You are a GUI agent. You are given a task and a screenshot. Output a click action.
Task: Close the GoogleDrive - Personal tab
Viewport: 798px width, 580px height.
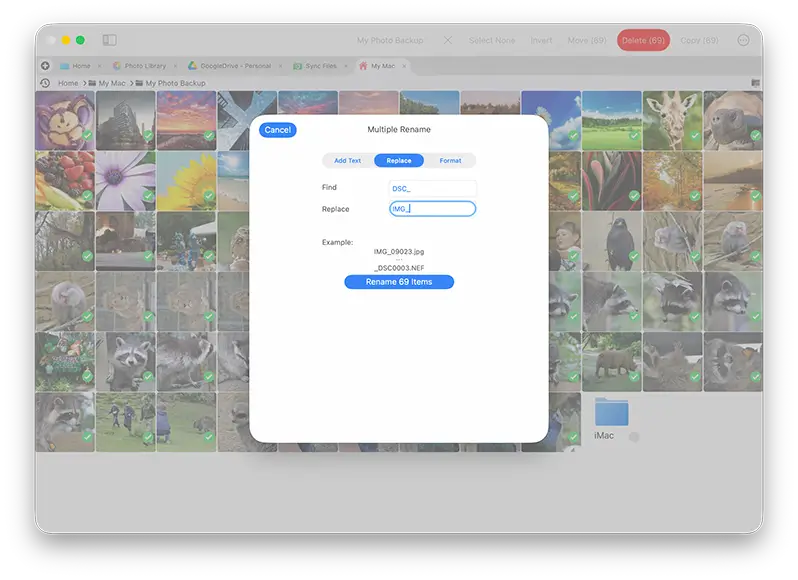pyautogui.click(x=280, y=66)
